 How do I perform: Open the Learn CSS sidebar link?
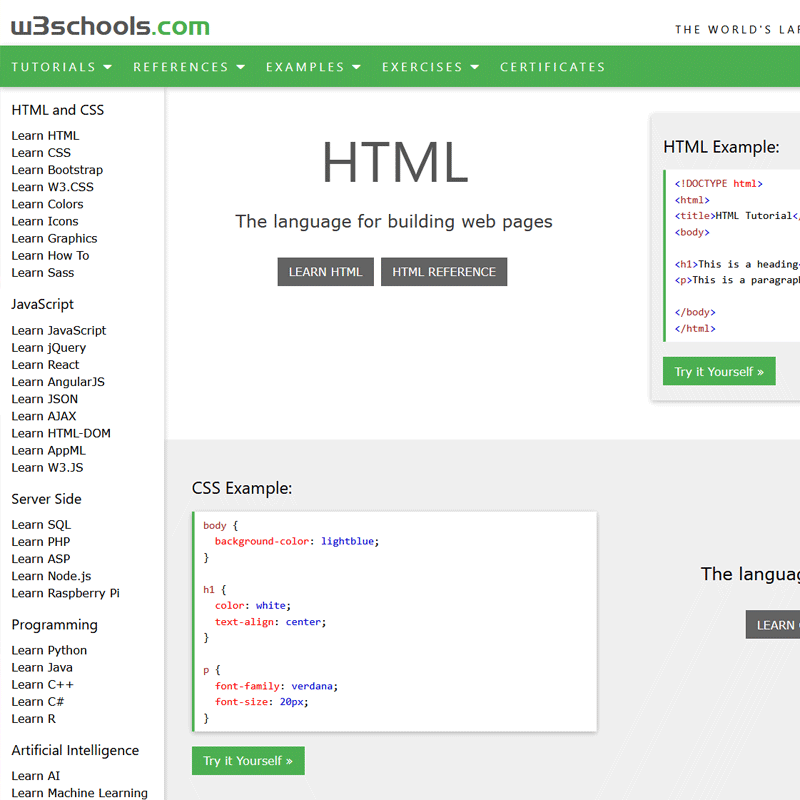tap(40, 152)
